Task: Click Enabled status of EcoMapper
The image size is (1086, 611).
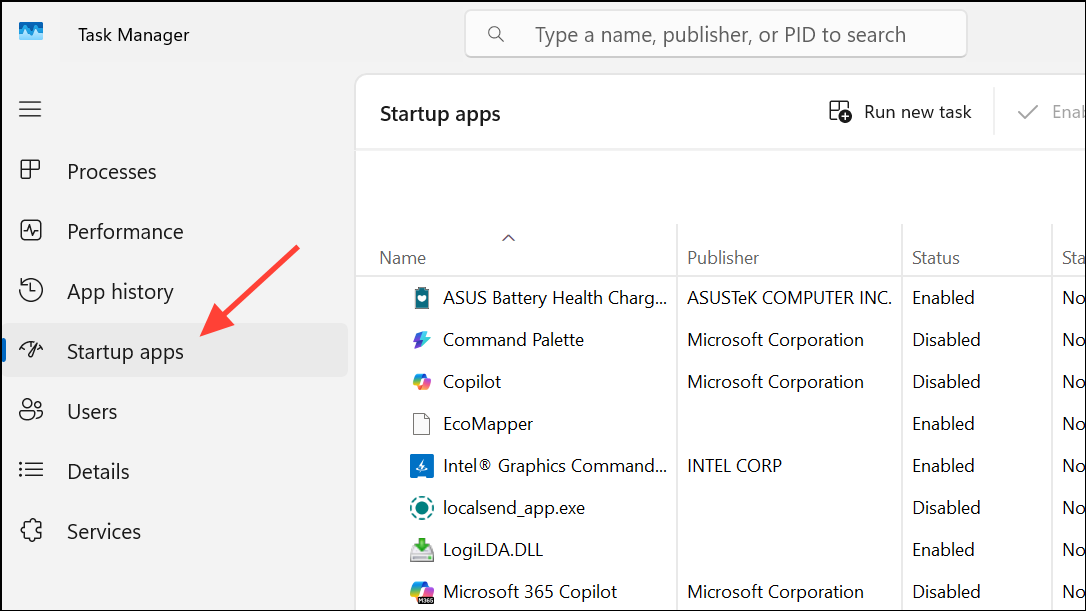Action: 943,423
